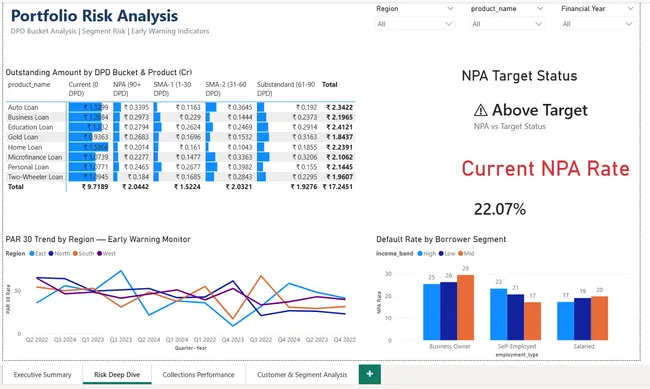This screenshot has height=389, width=650.
Task: Select the East region legend marker
Action: click(x=32, y=253)
